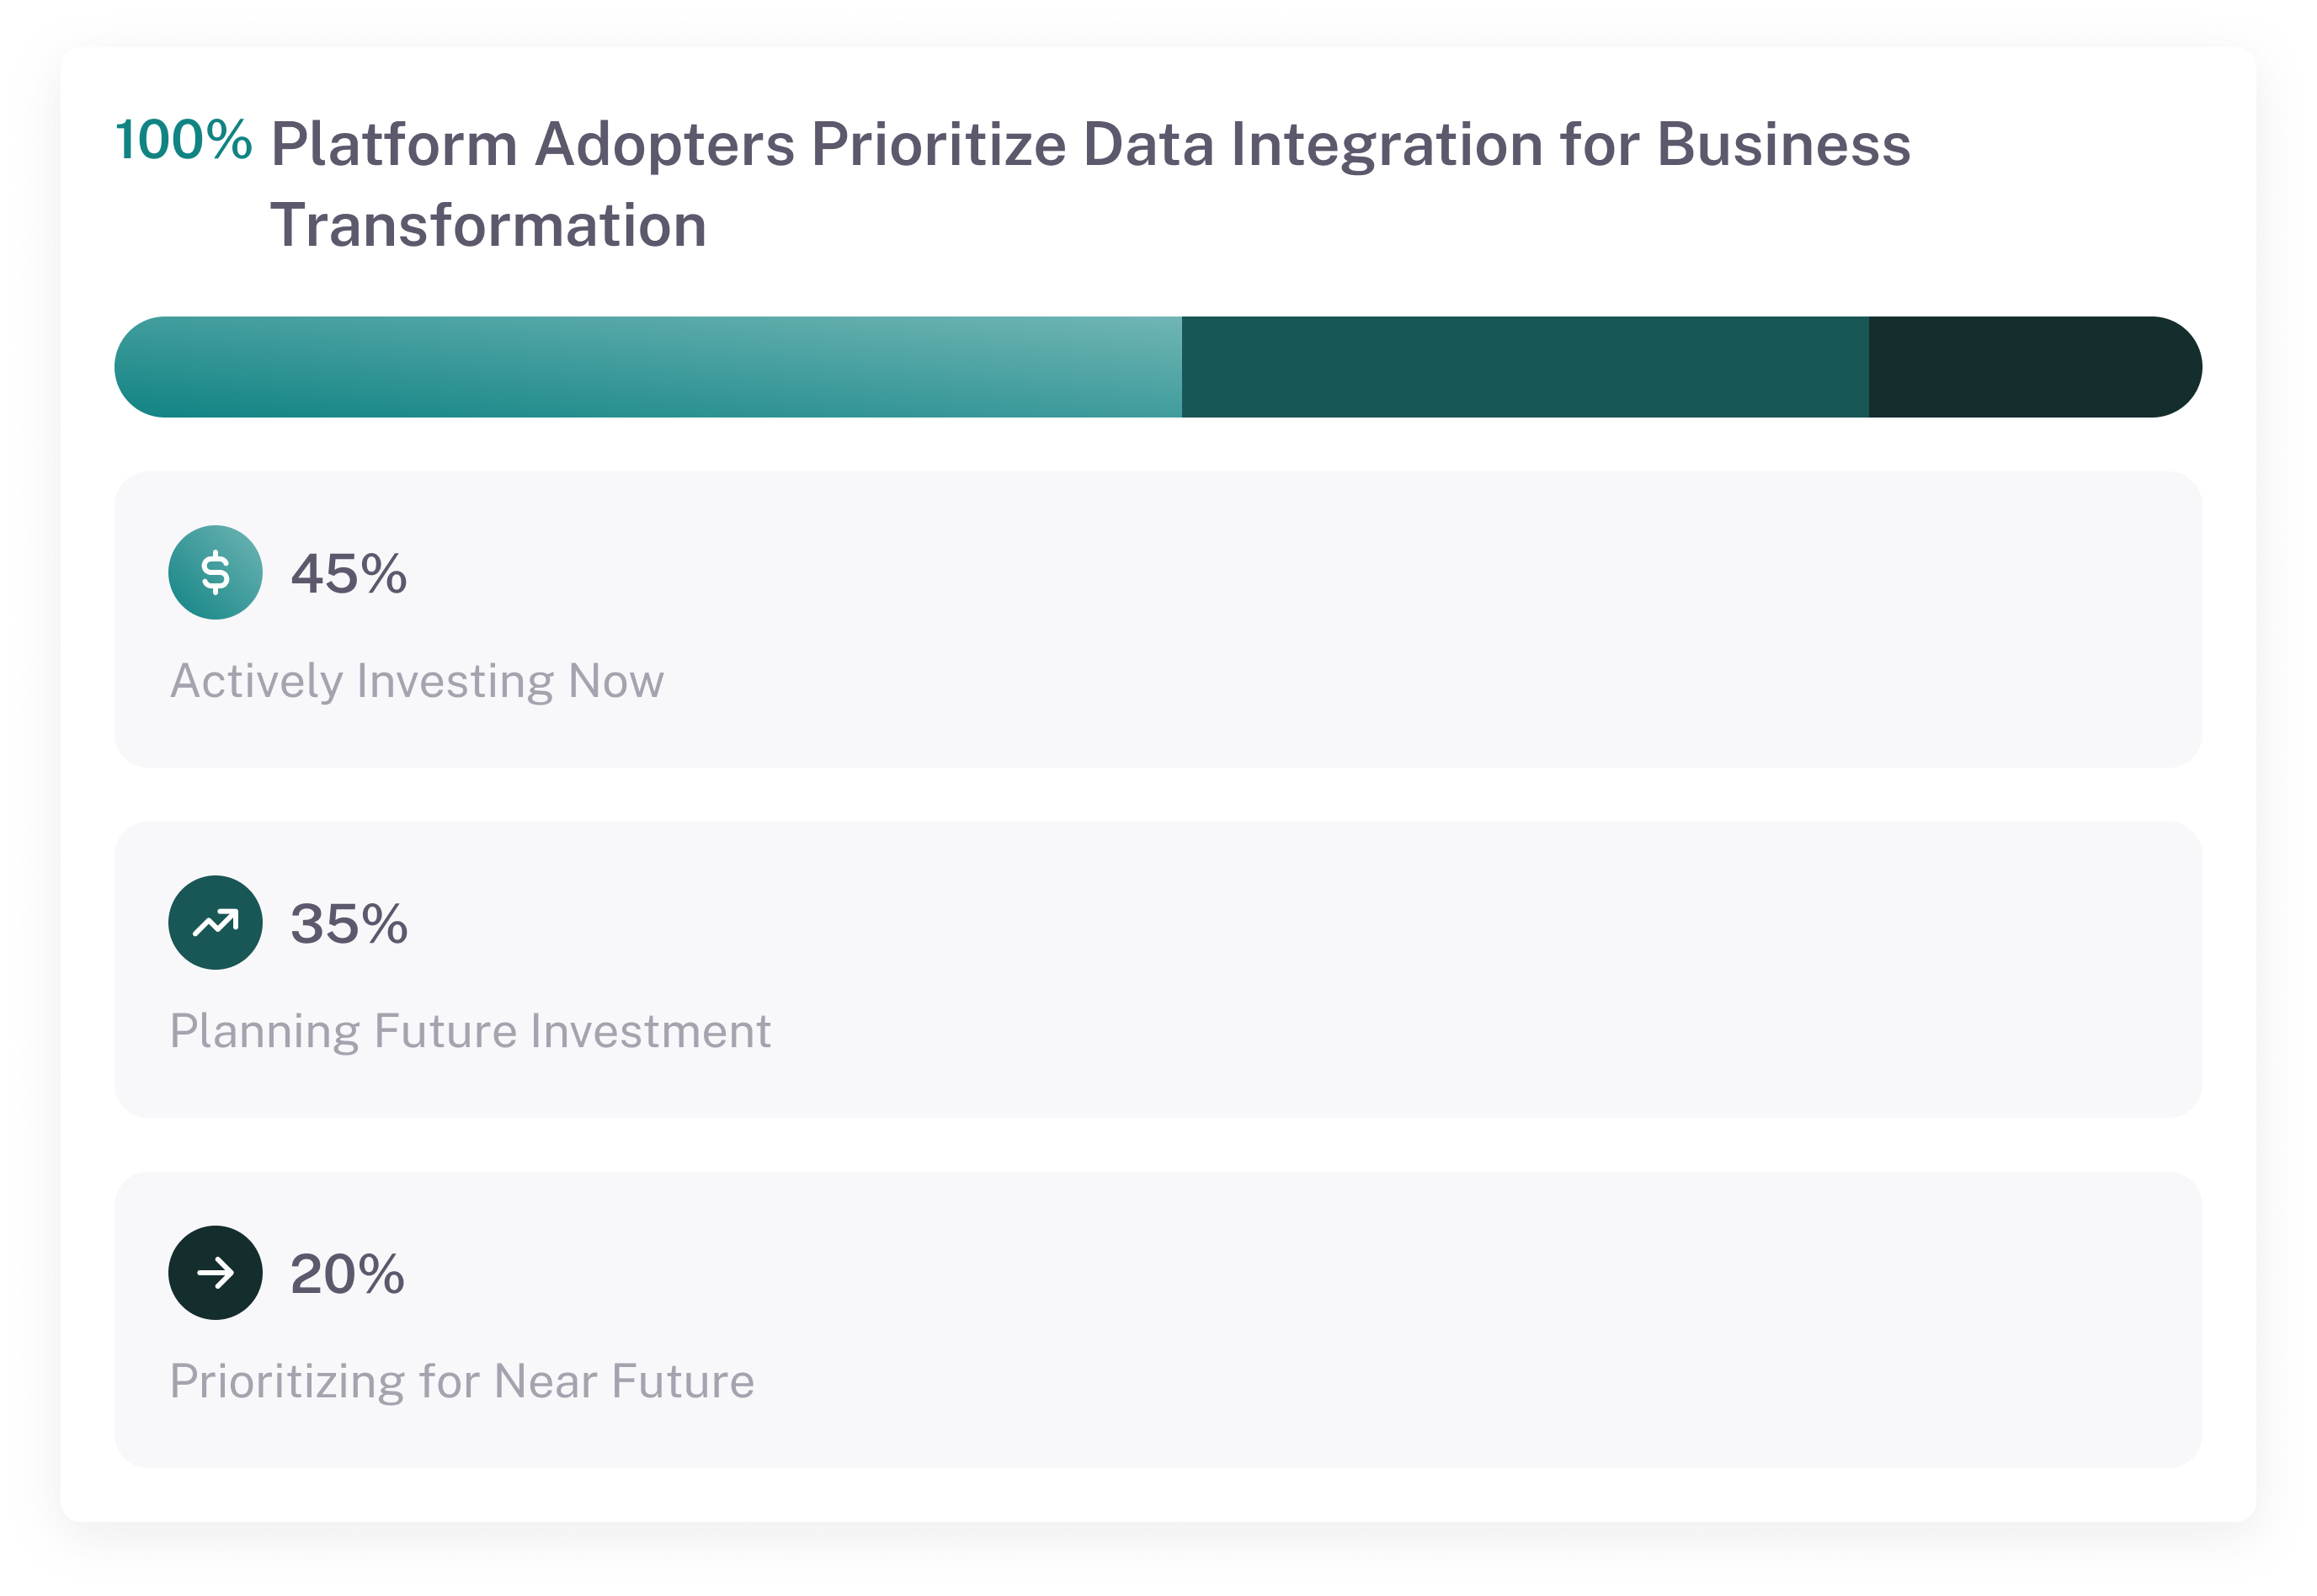Click the word Transformation in the title
Screen dimensions: 2317x1596
(488, 225)
